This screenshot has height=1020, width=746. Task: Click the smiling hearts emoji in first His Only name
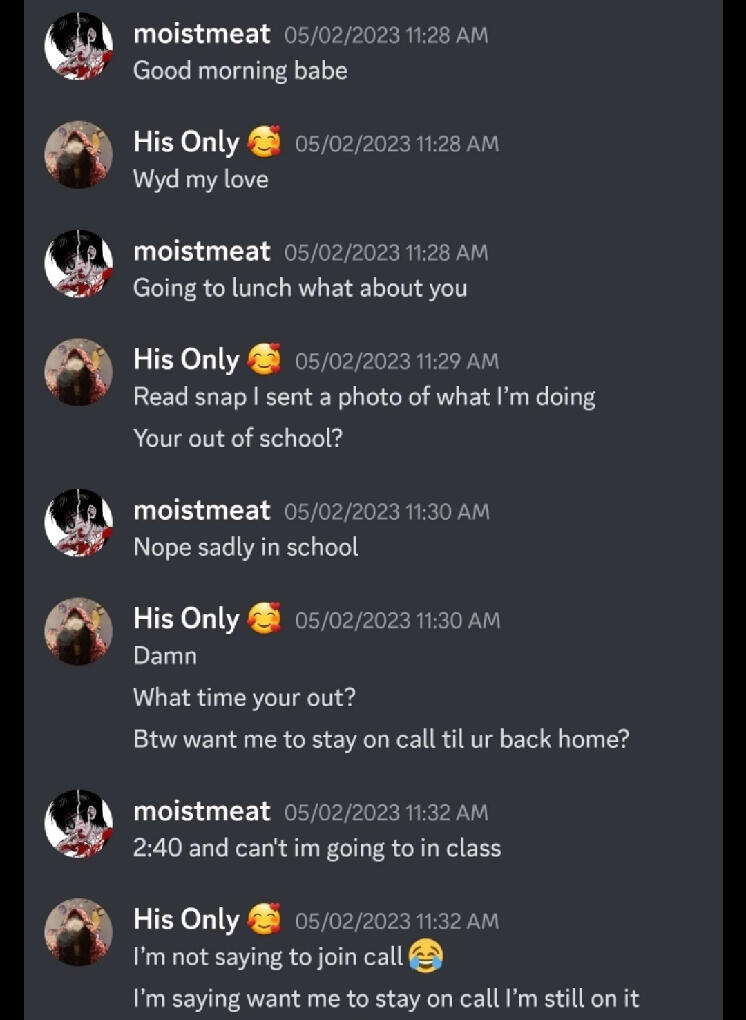click(x=264, y=143)
